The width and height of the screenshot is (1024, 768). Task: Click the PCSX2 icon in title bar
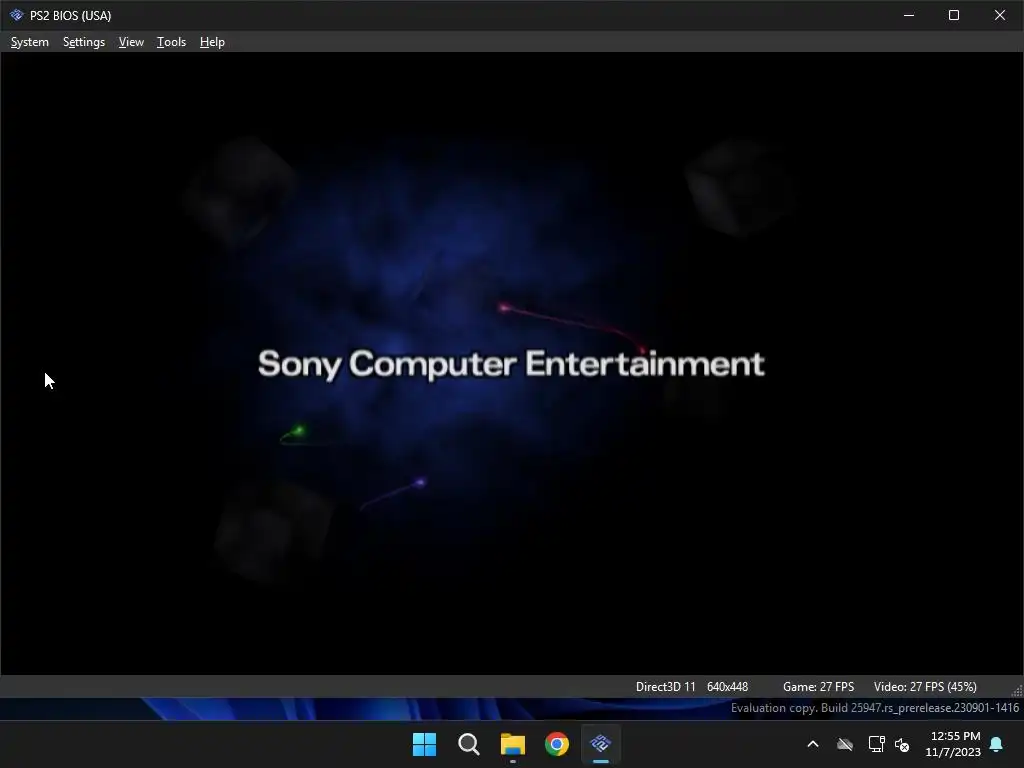pyautogui.click(x=16, y=15)
